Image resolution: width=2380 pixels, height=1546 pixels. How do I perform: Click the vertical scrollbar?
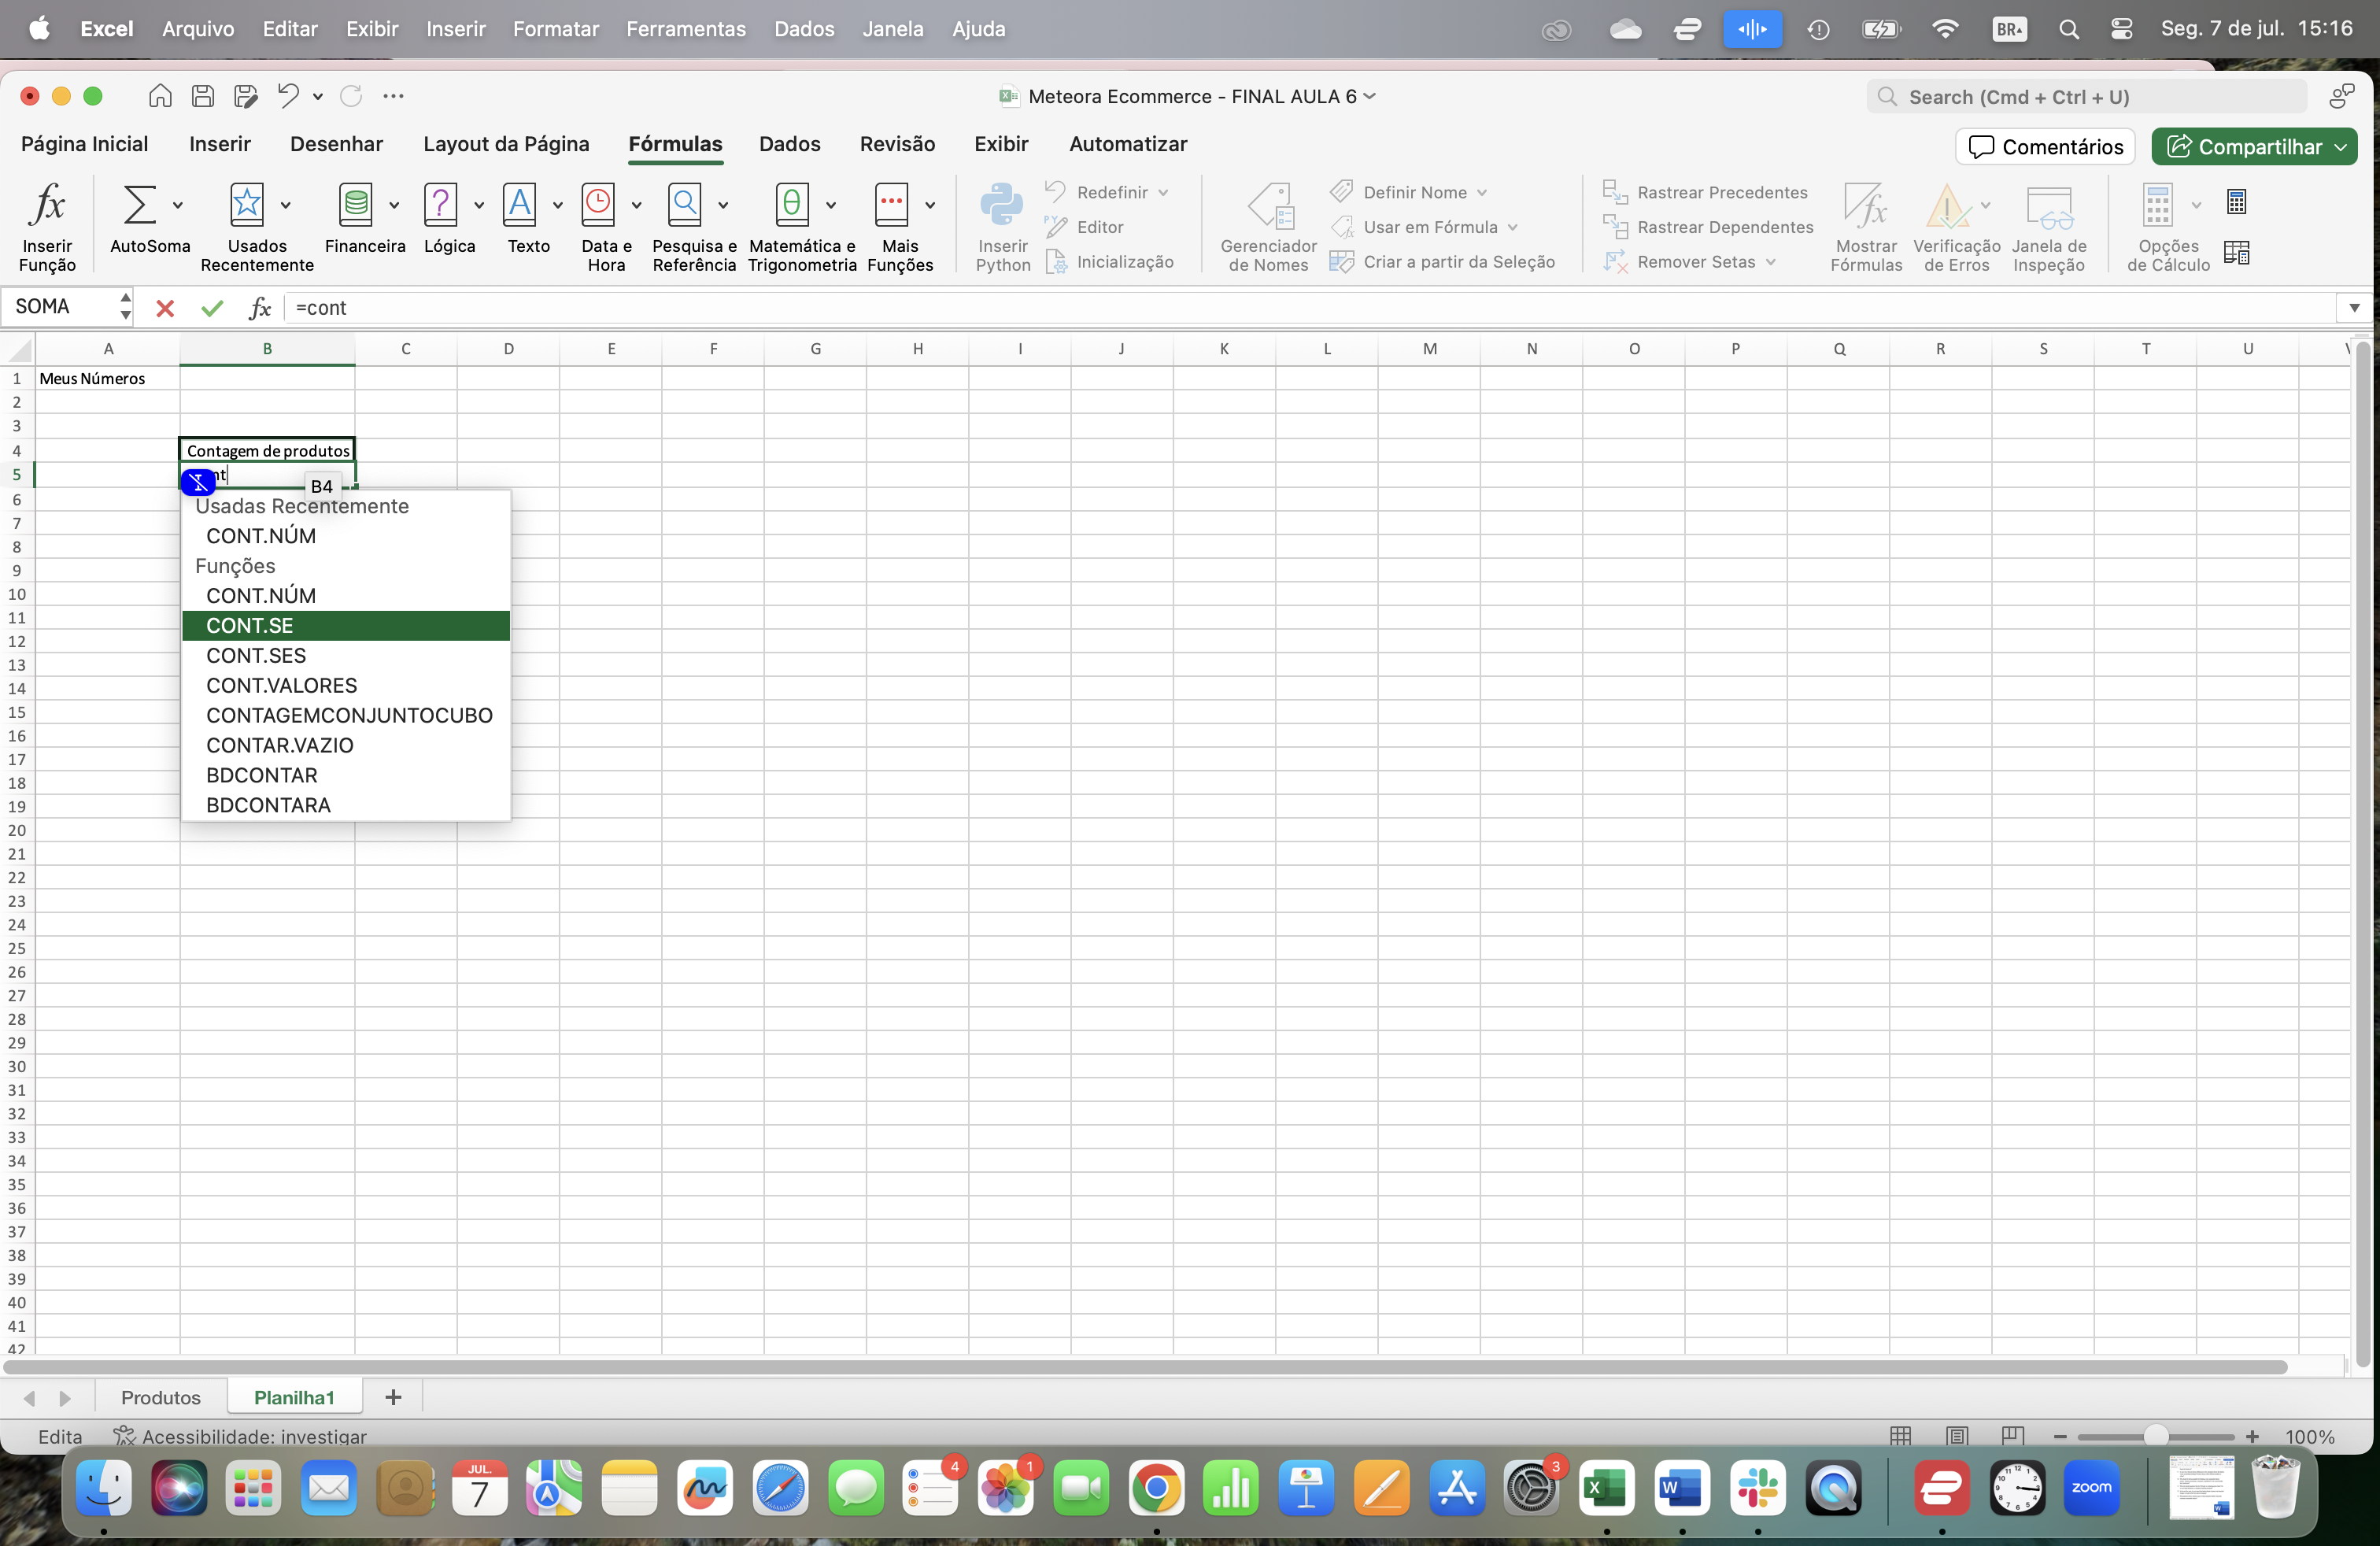[x=2363, y=854]
